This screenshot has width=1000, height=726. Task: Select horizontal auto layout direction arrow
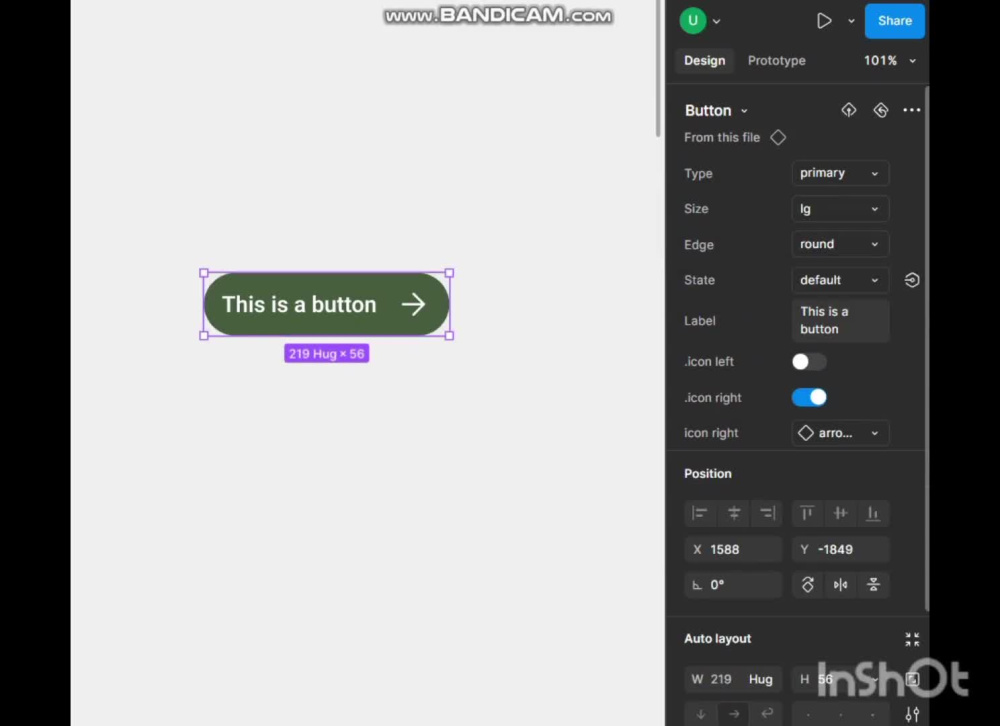click(734, 714)
